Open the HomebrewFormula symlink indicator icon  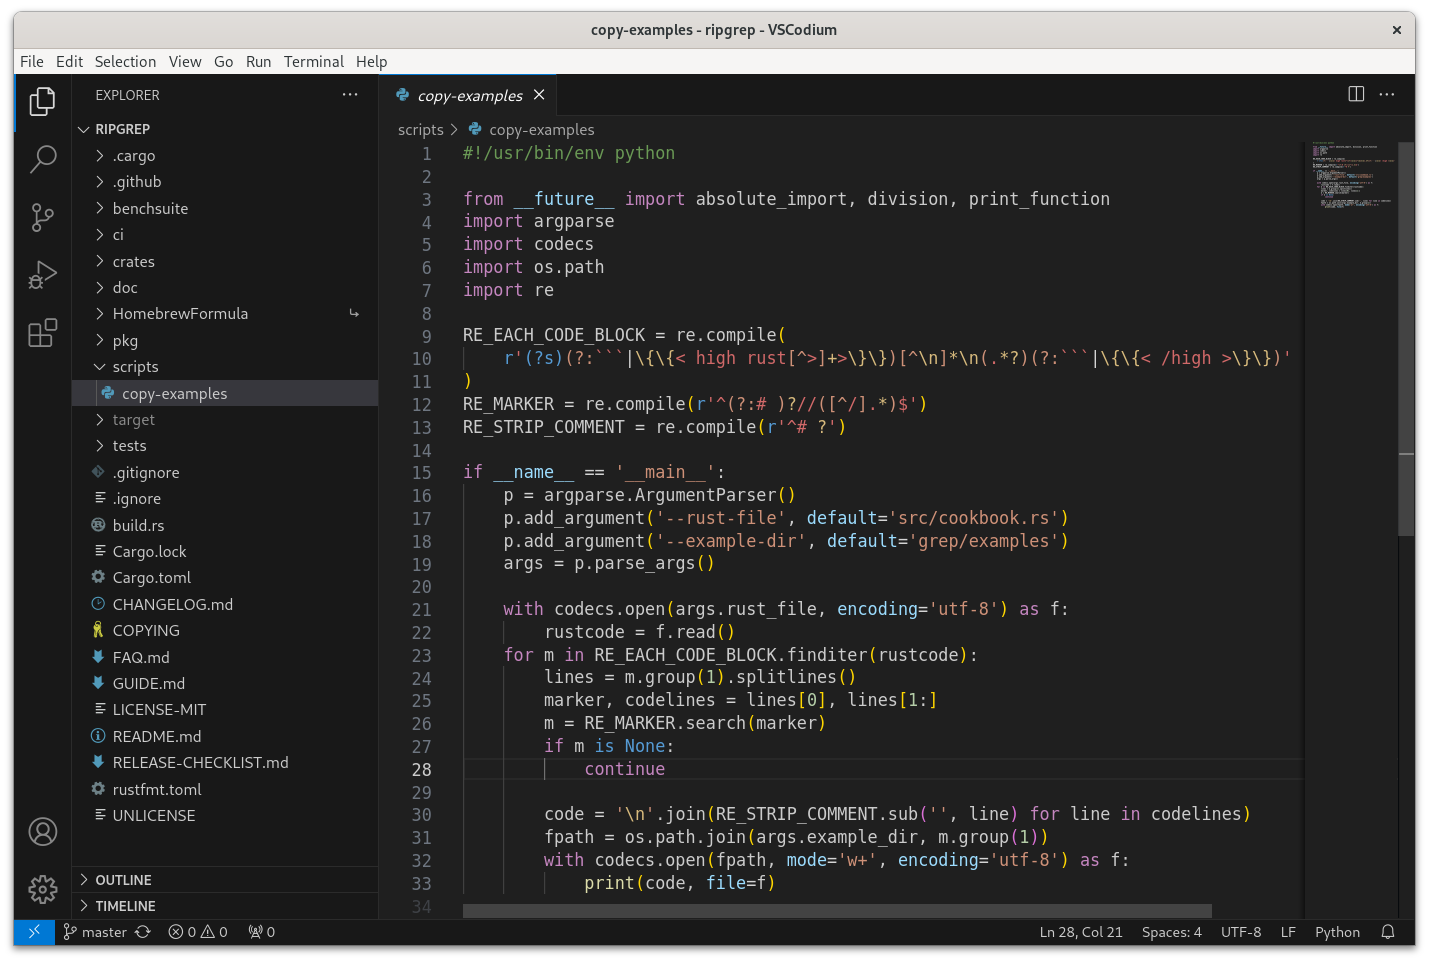pyautogui.click(x=354, y=314)
